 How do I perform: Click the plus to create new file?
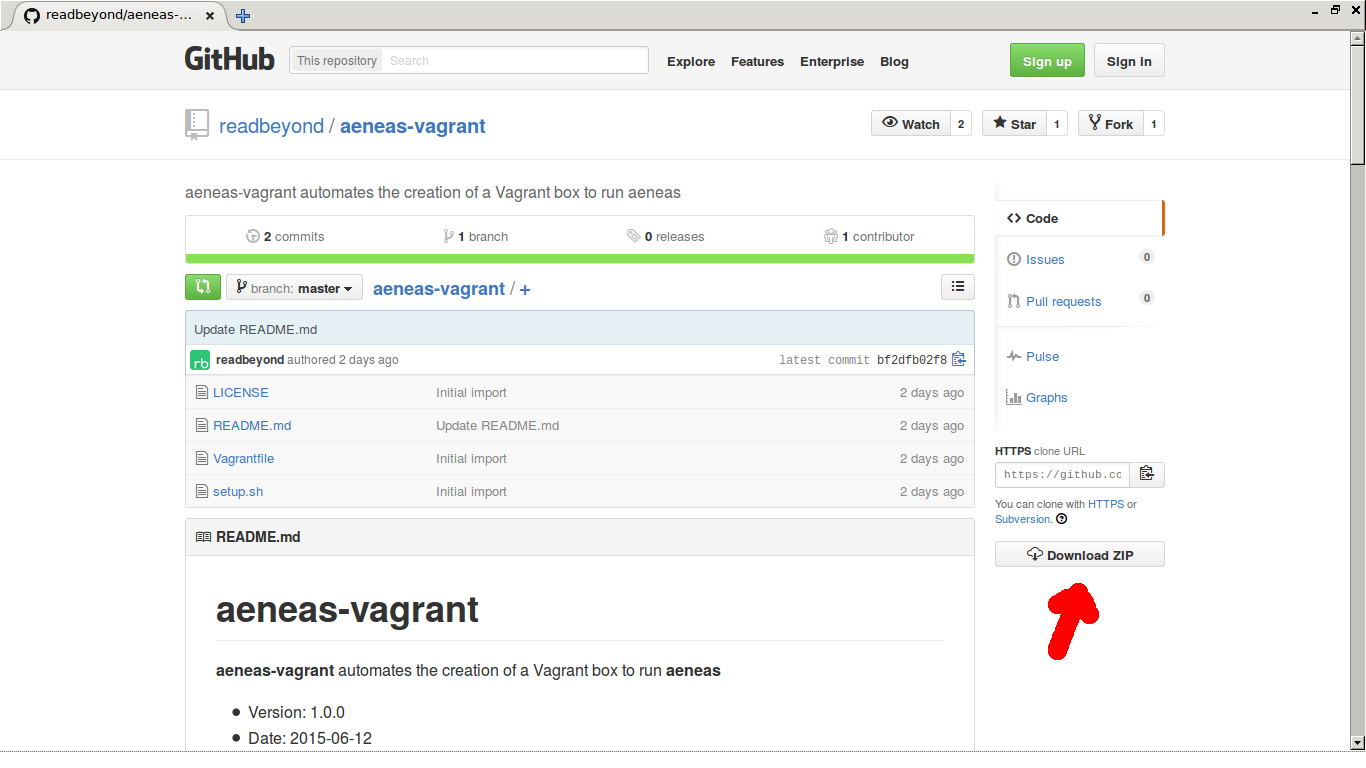pyautogui.click(x=525, y=289)
